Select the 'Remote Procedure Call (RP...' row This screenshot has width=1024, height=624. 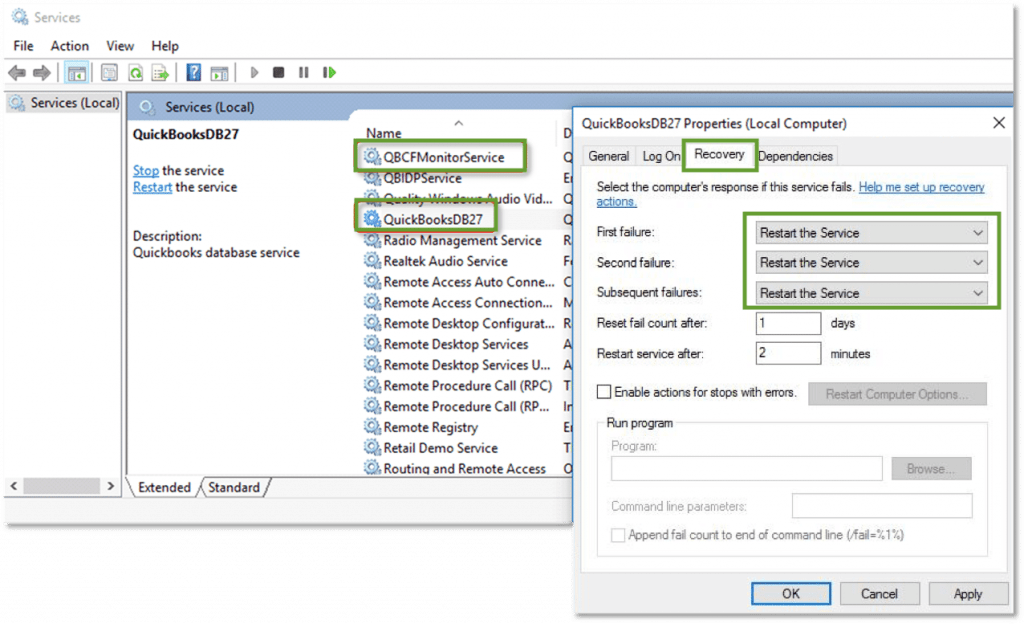tap(466, 406)
